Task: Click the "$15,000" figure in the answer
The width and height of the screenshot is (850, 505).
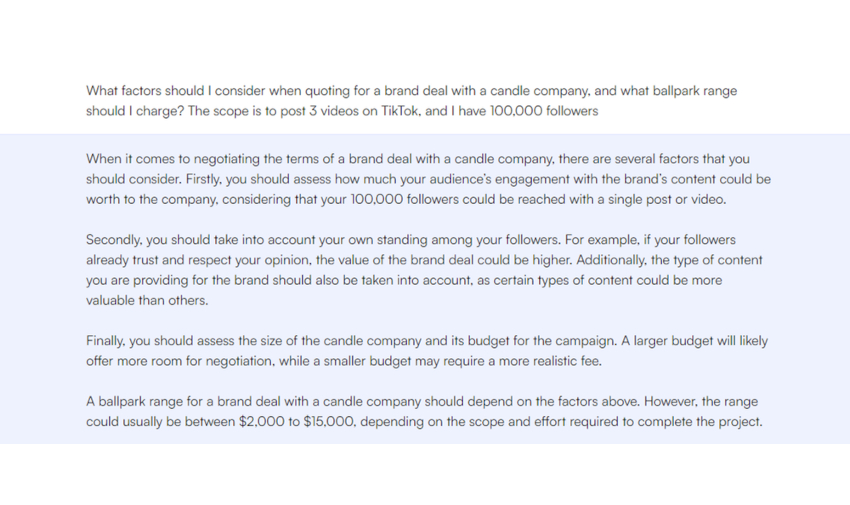Action: click(329, 421)
